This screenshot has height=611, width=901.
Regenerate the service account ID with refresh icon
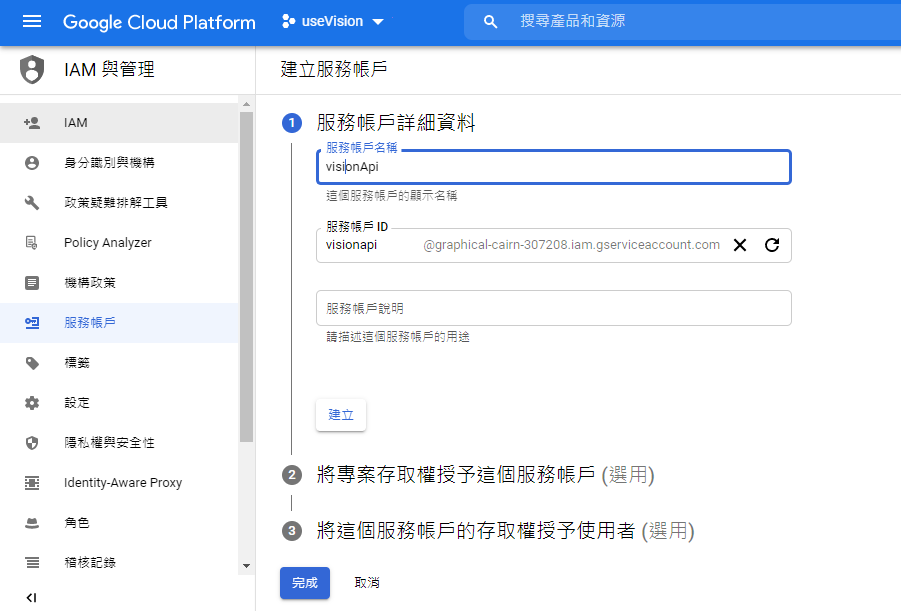point(772,245)
